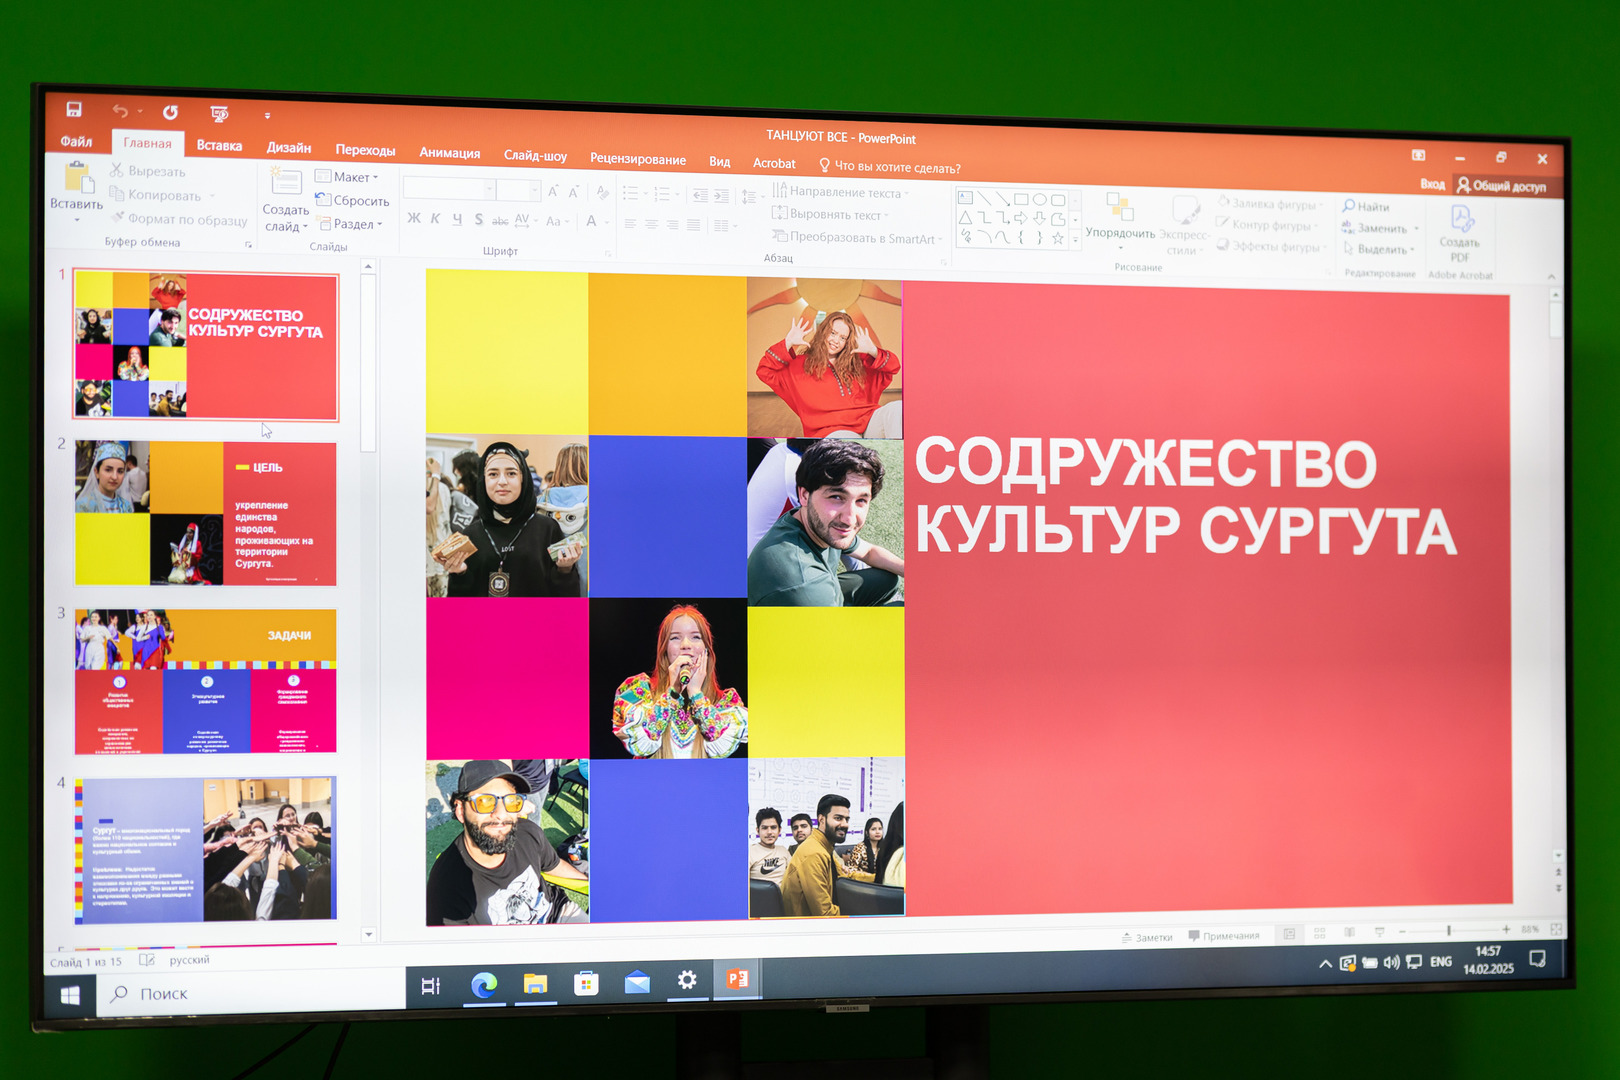Image resolution: width=1620 pixels, height=1080 pixels.
Task: Click the clear formatting icon
Action: tap(602, 192)
